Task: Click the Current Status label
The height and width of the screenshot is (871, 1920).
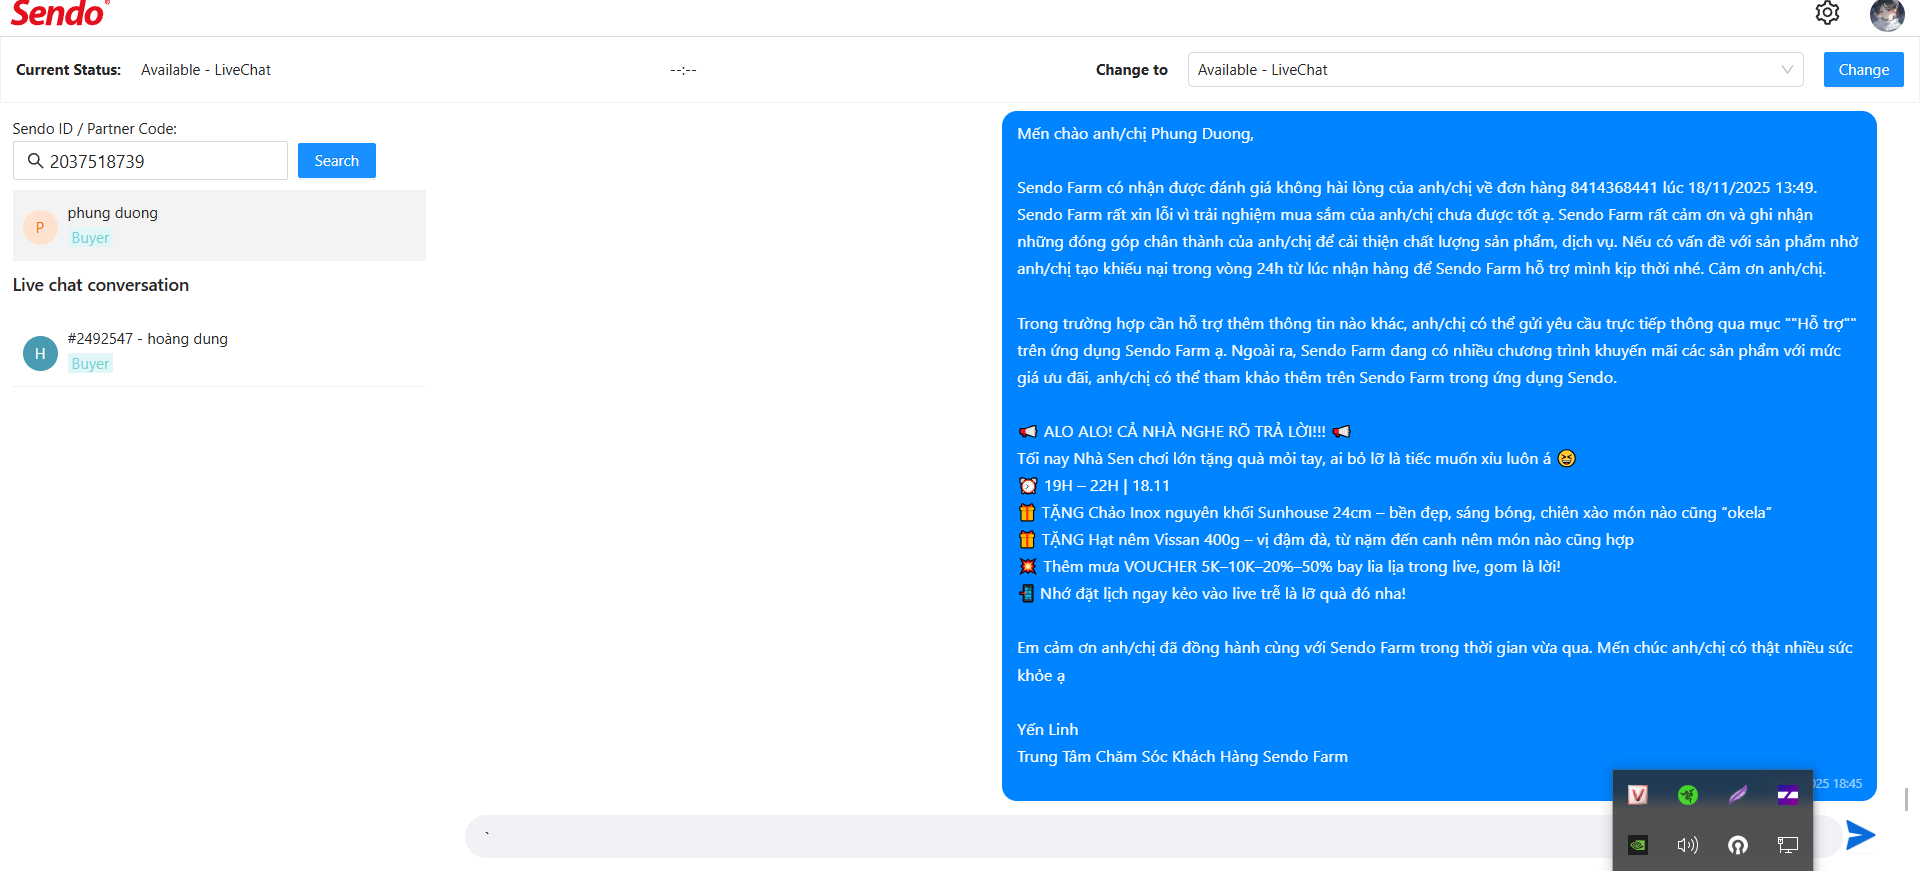Action: [68, 70]
